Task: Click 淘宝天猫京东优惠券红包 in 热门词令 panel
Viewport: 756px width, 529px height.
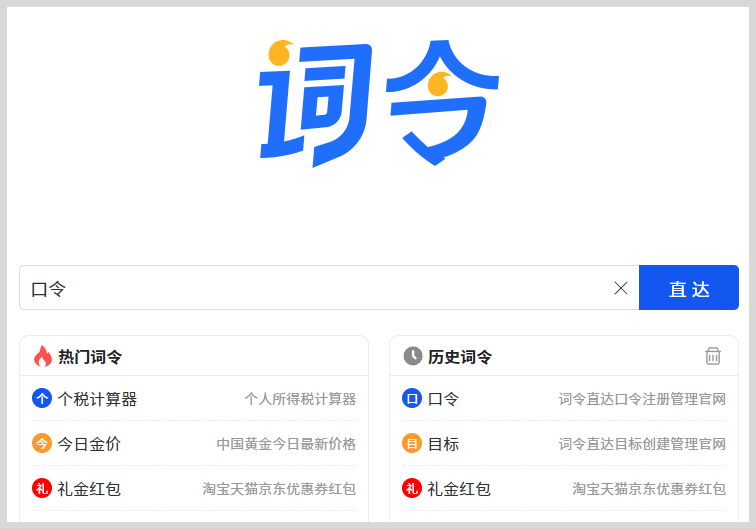Action: pyautogui.click(x=279, y=488)
